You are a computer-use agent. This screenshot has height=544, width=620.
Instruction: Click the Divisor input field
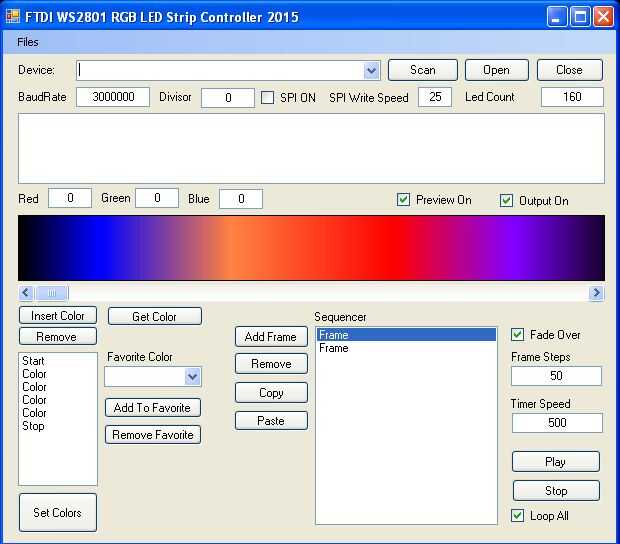click(228, 98)
